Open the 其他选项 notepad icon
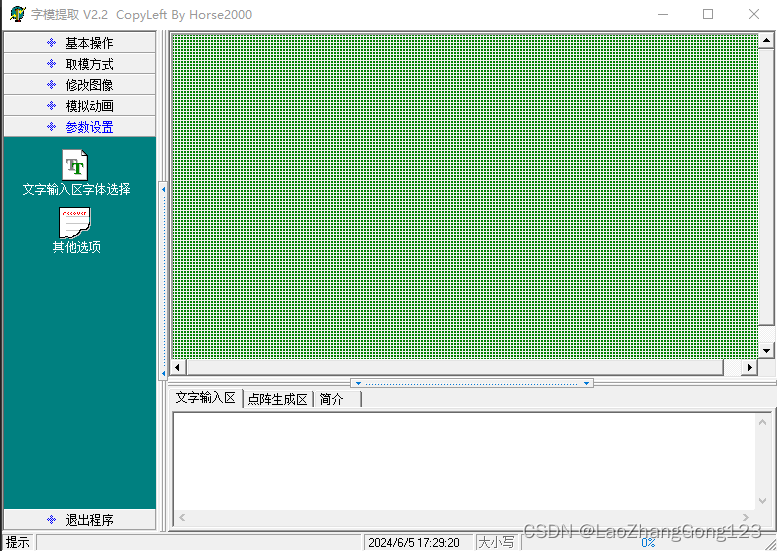Viewport: 777px width, 551px height. click(75, 222)
